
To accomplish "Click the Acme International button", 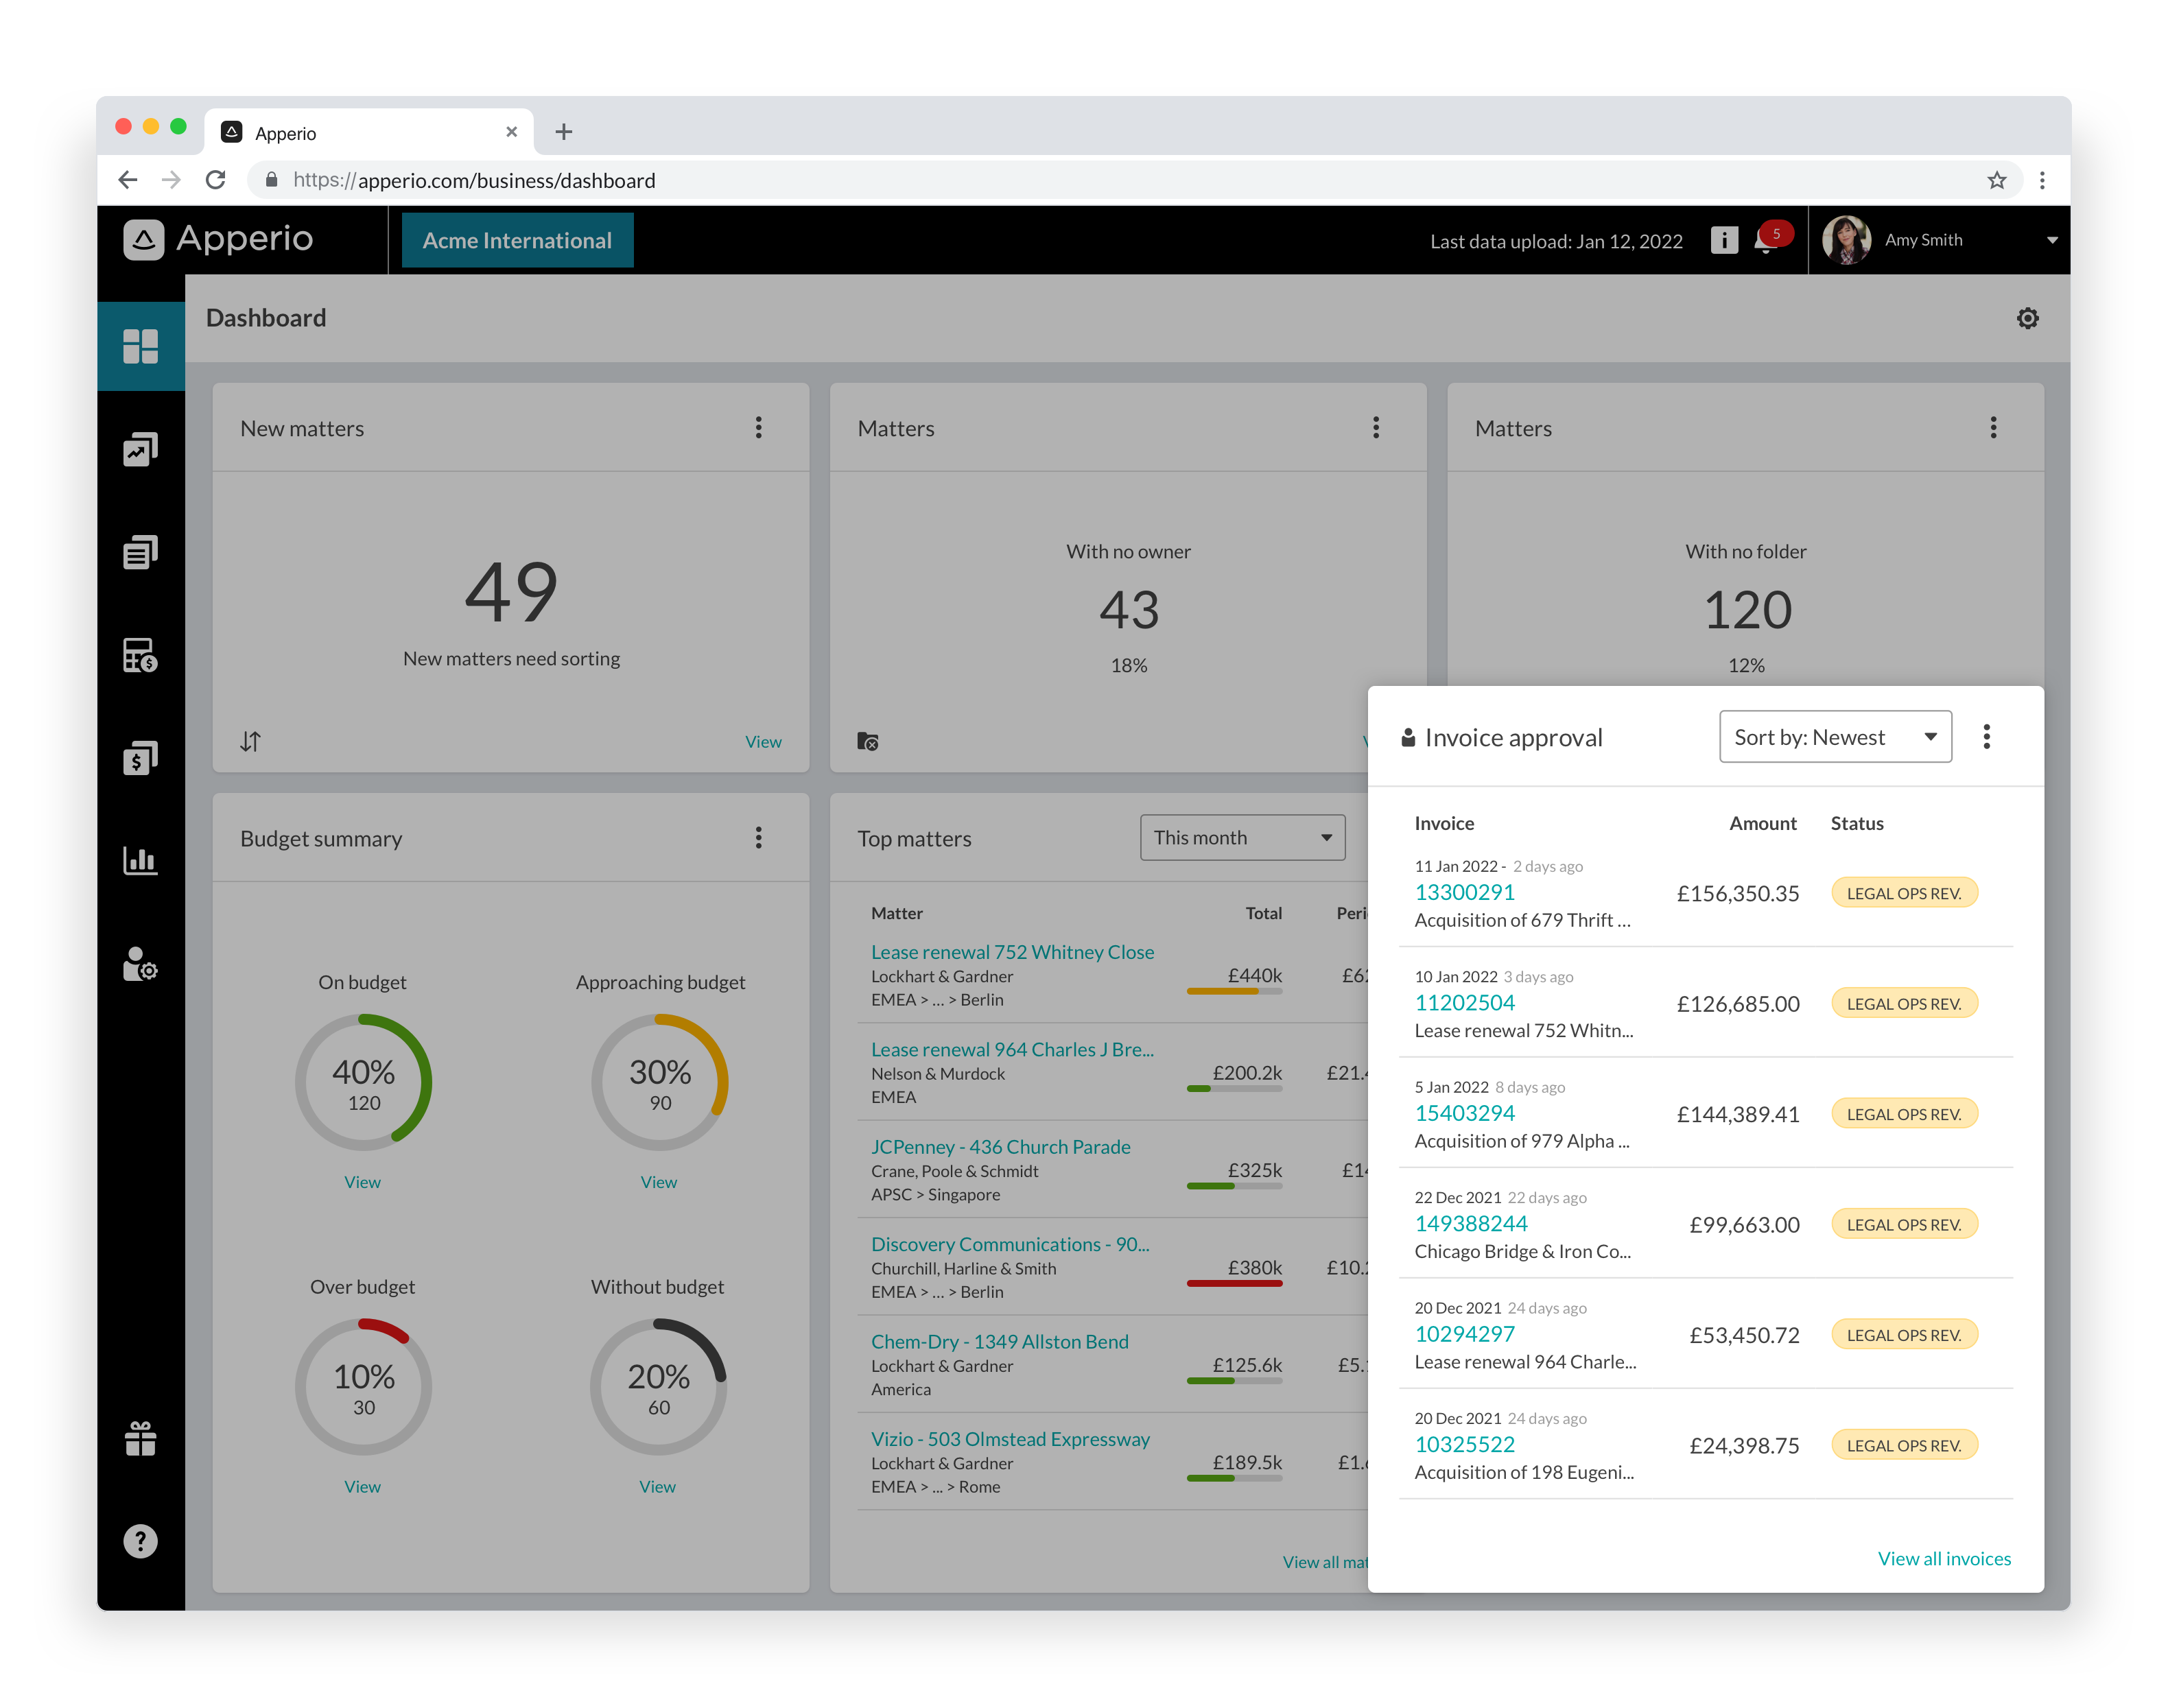I will pos(517,240).
